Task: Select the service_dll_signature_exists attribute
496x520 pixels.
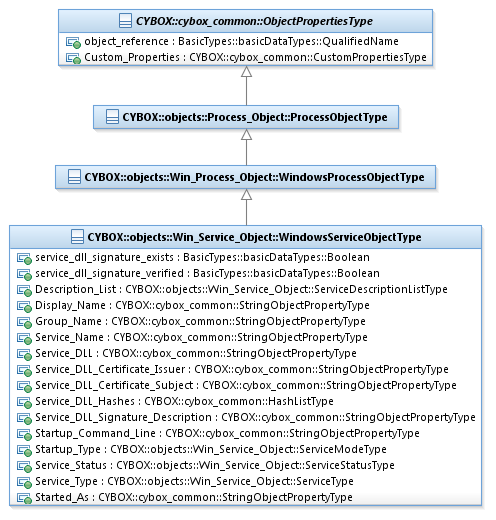Action: tap(193, 257)
